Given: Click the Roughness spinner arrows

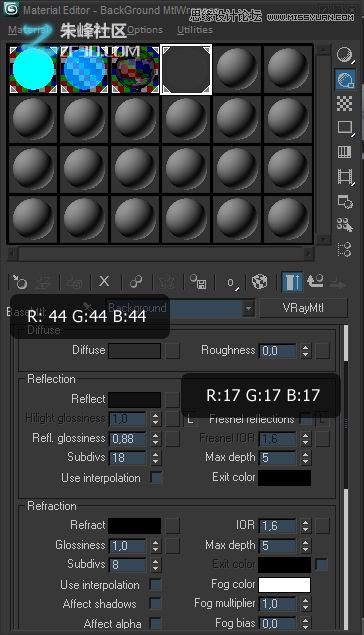Looking at the screenshot, I should [306, 351].
